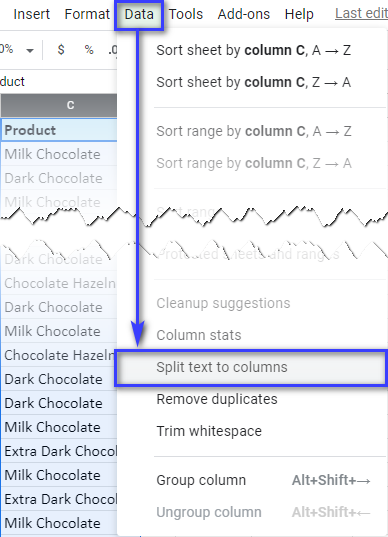Select Remove duplicates option

click(253, 399)
